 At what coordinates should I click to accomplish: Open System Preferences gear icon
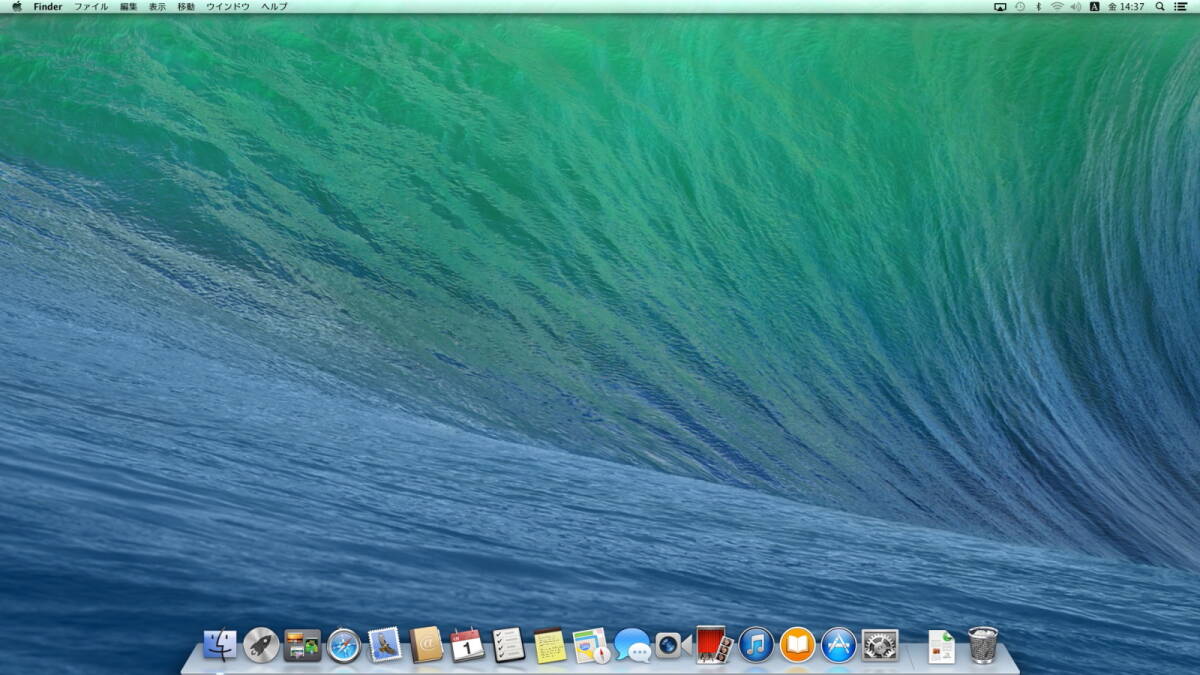click(880, 645)
